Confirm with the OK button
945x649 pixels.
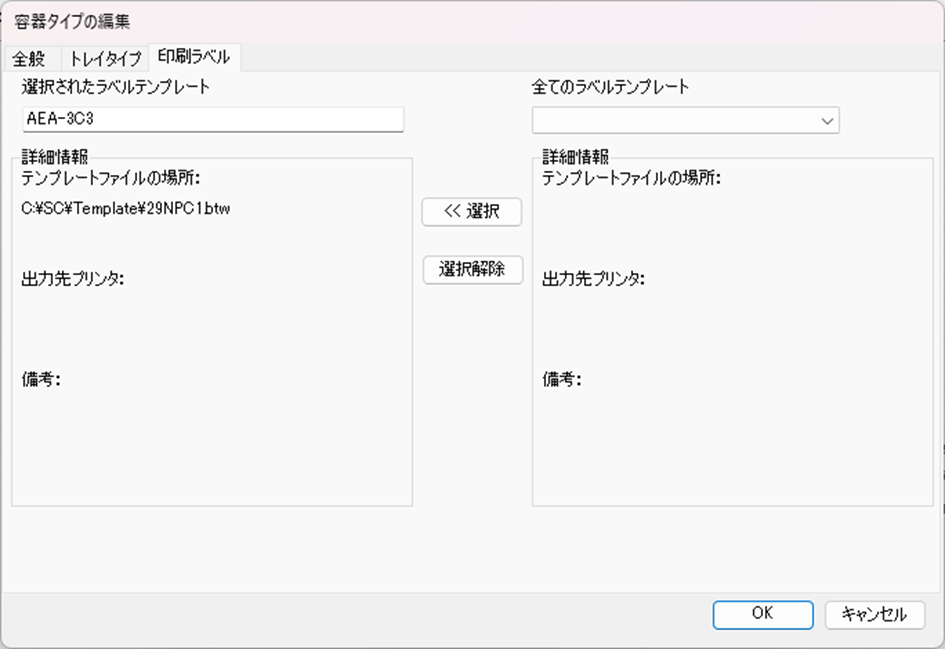point(762,614)
